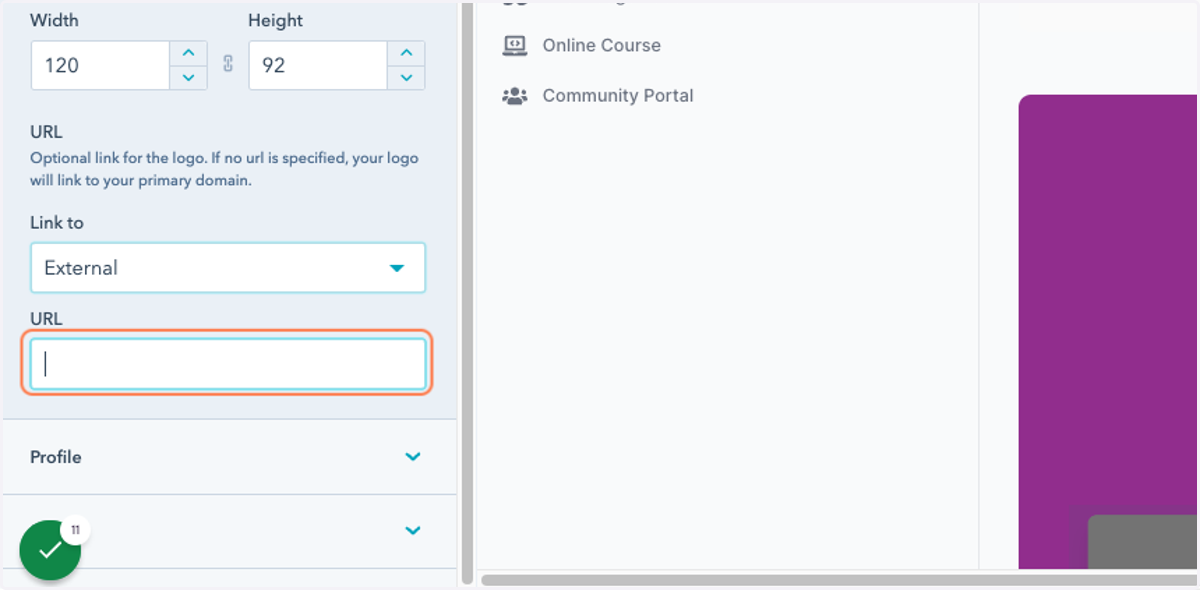
Task: Click the Height input field showing 92
Action: coord(318,65)
